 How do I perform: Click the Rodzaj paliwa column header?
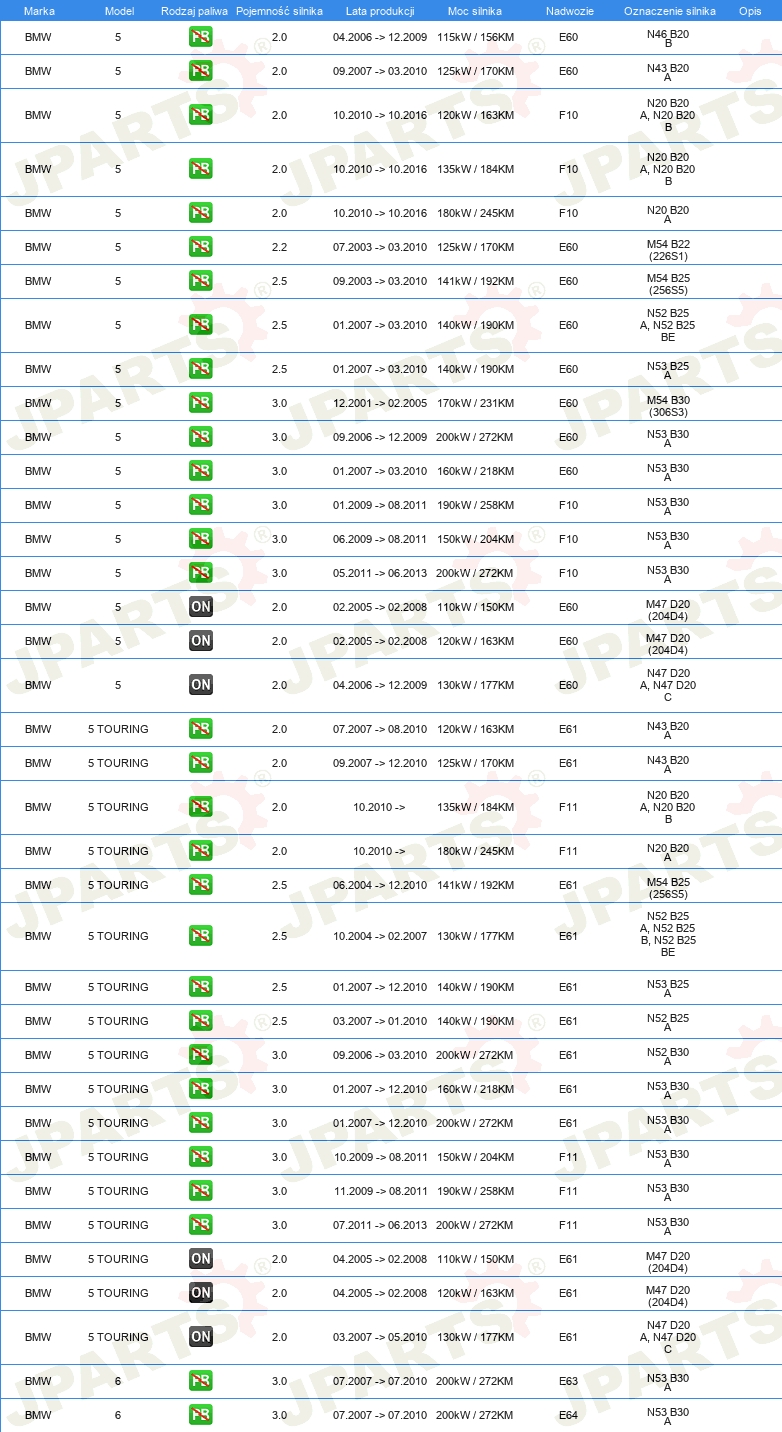(x=194, y=11)
